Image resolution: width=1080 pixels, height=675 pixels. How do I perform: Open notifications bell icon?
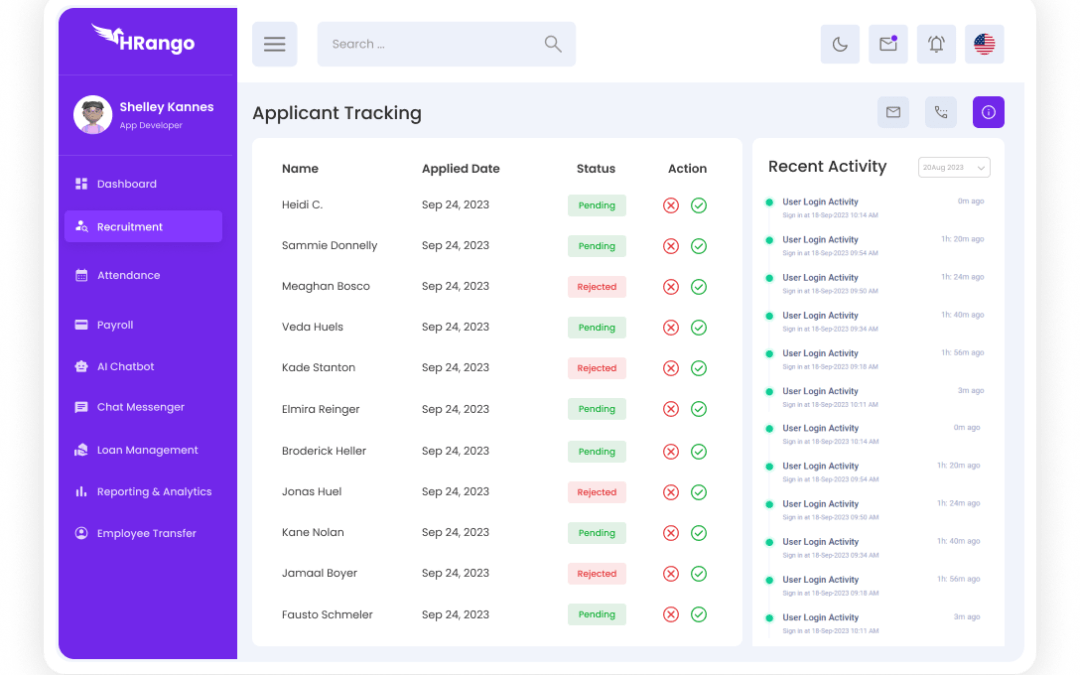click(936, 44)
